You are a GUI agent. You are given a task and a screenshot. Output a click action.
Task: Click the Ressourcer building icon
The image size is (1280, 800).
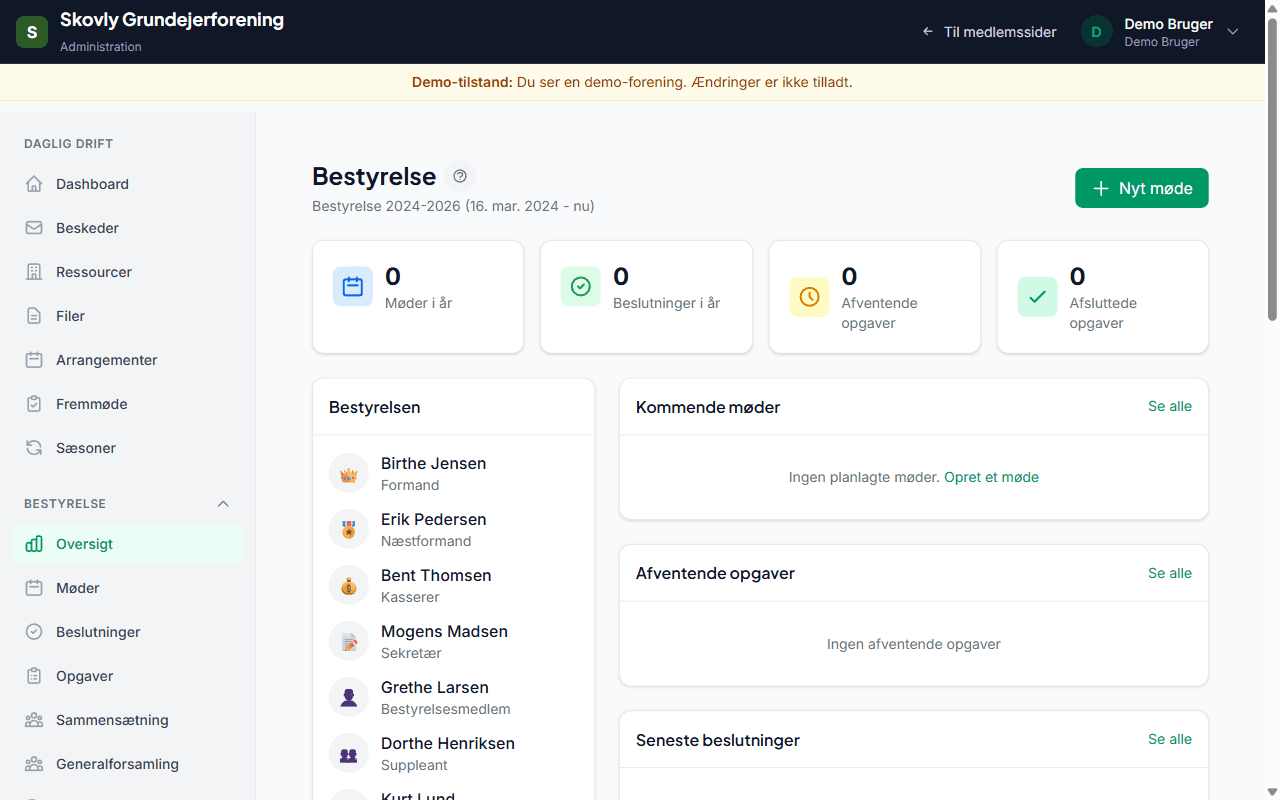(x=34, y=272)
